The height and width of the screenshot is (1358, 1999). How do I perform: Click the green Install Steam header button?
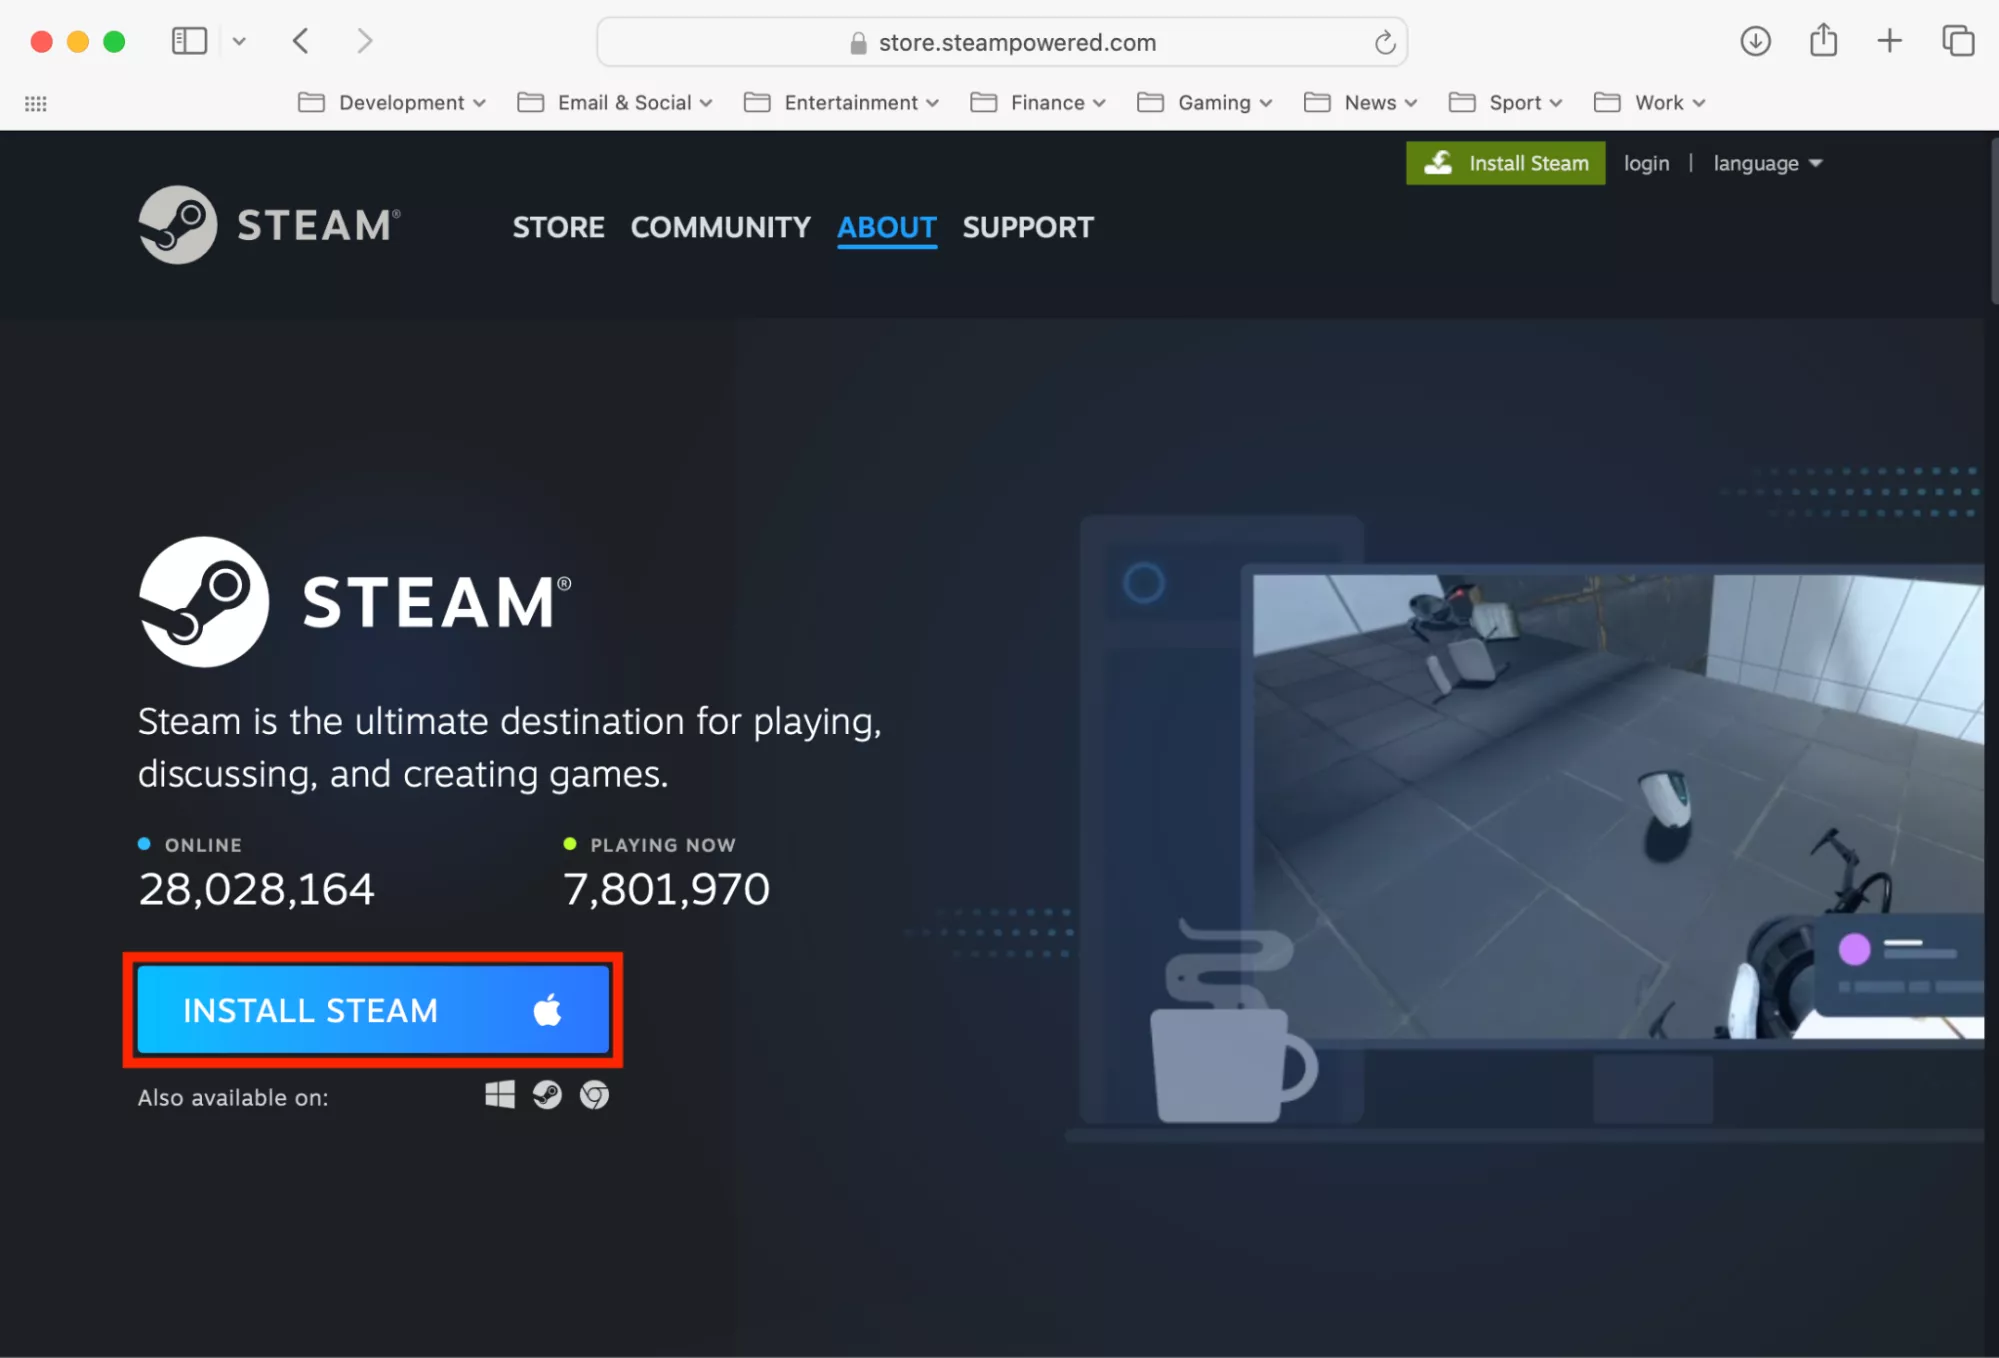(1505, 163)
